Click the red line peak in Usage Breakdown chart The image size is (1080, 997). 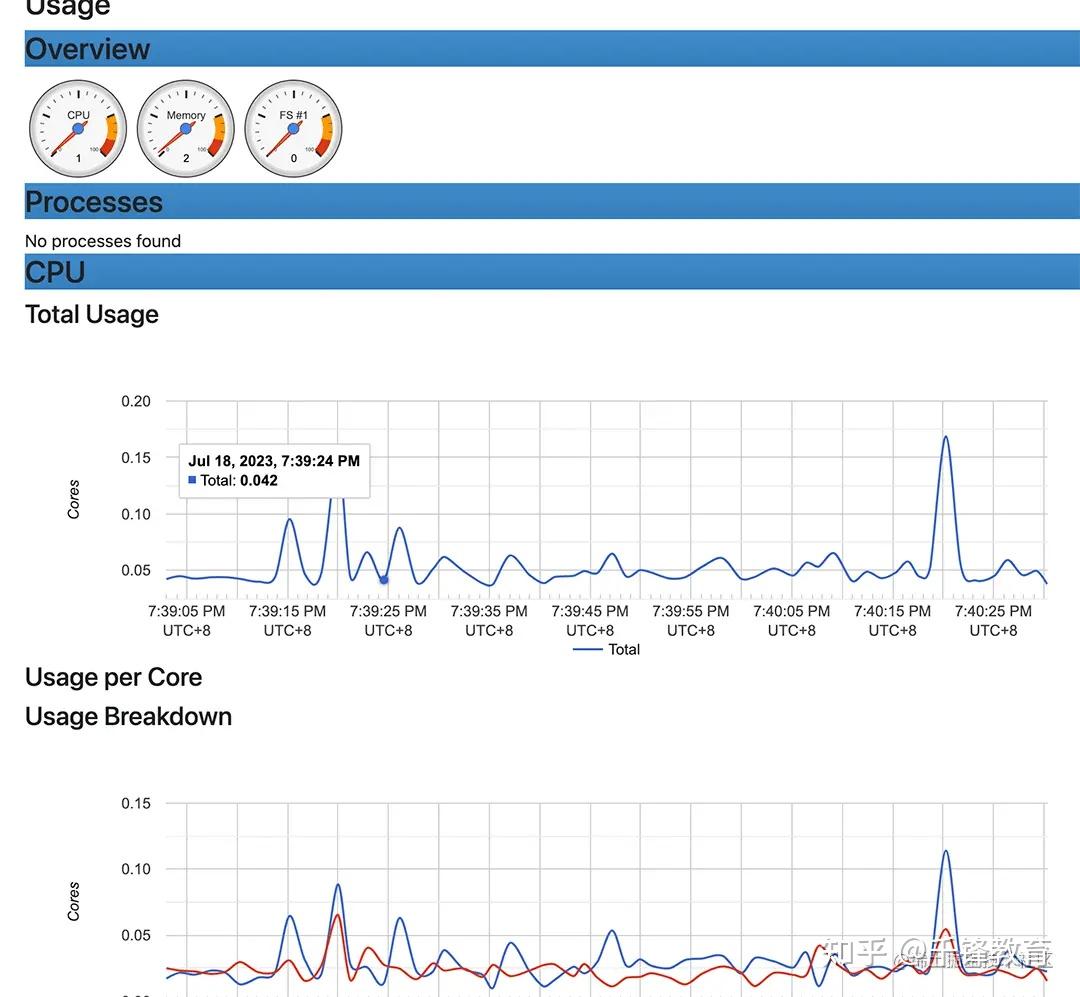tap(337, 916)
